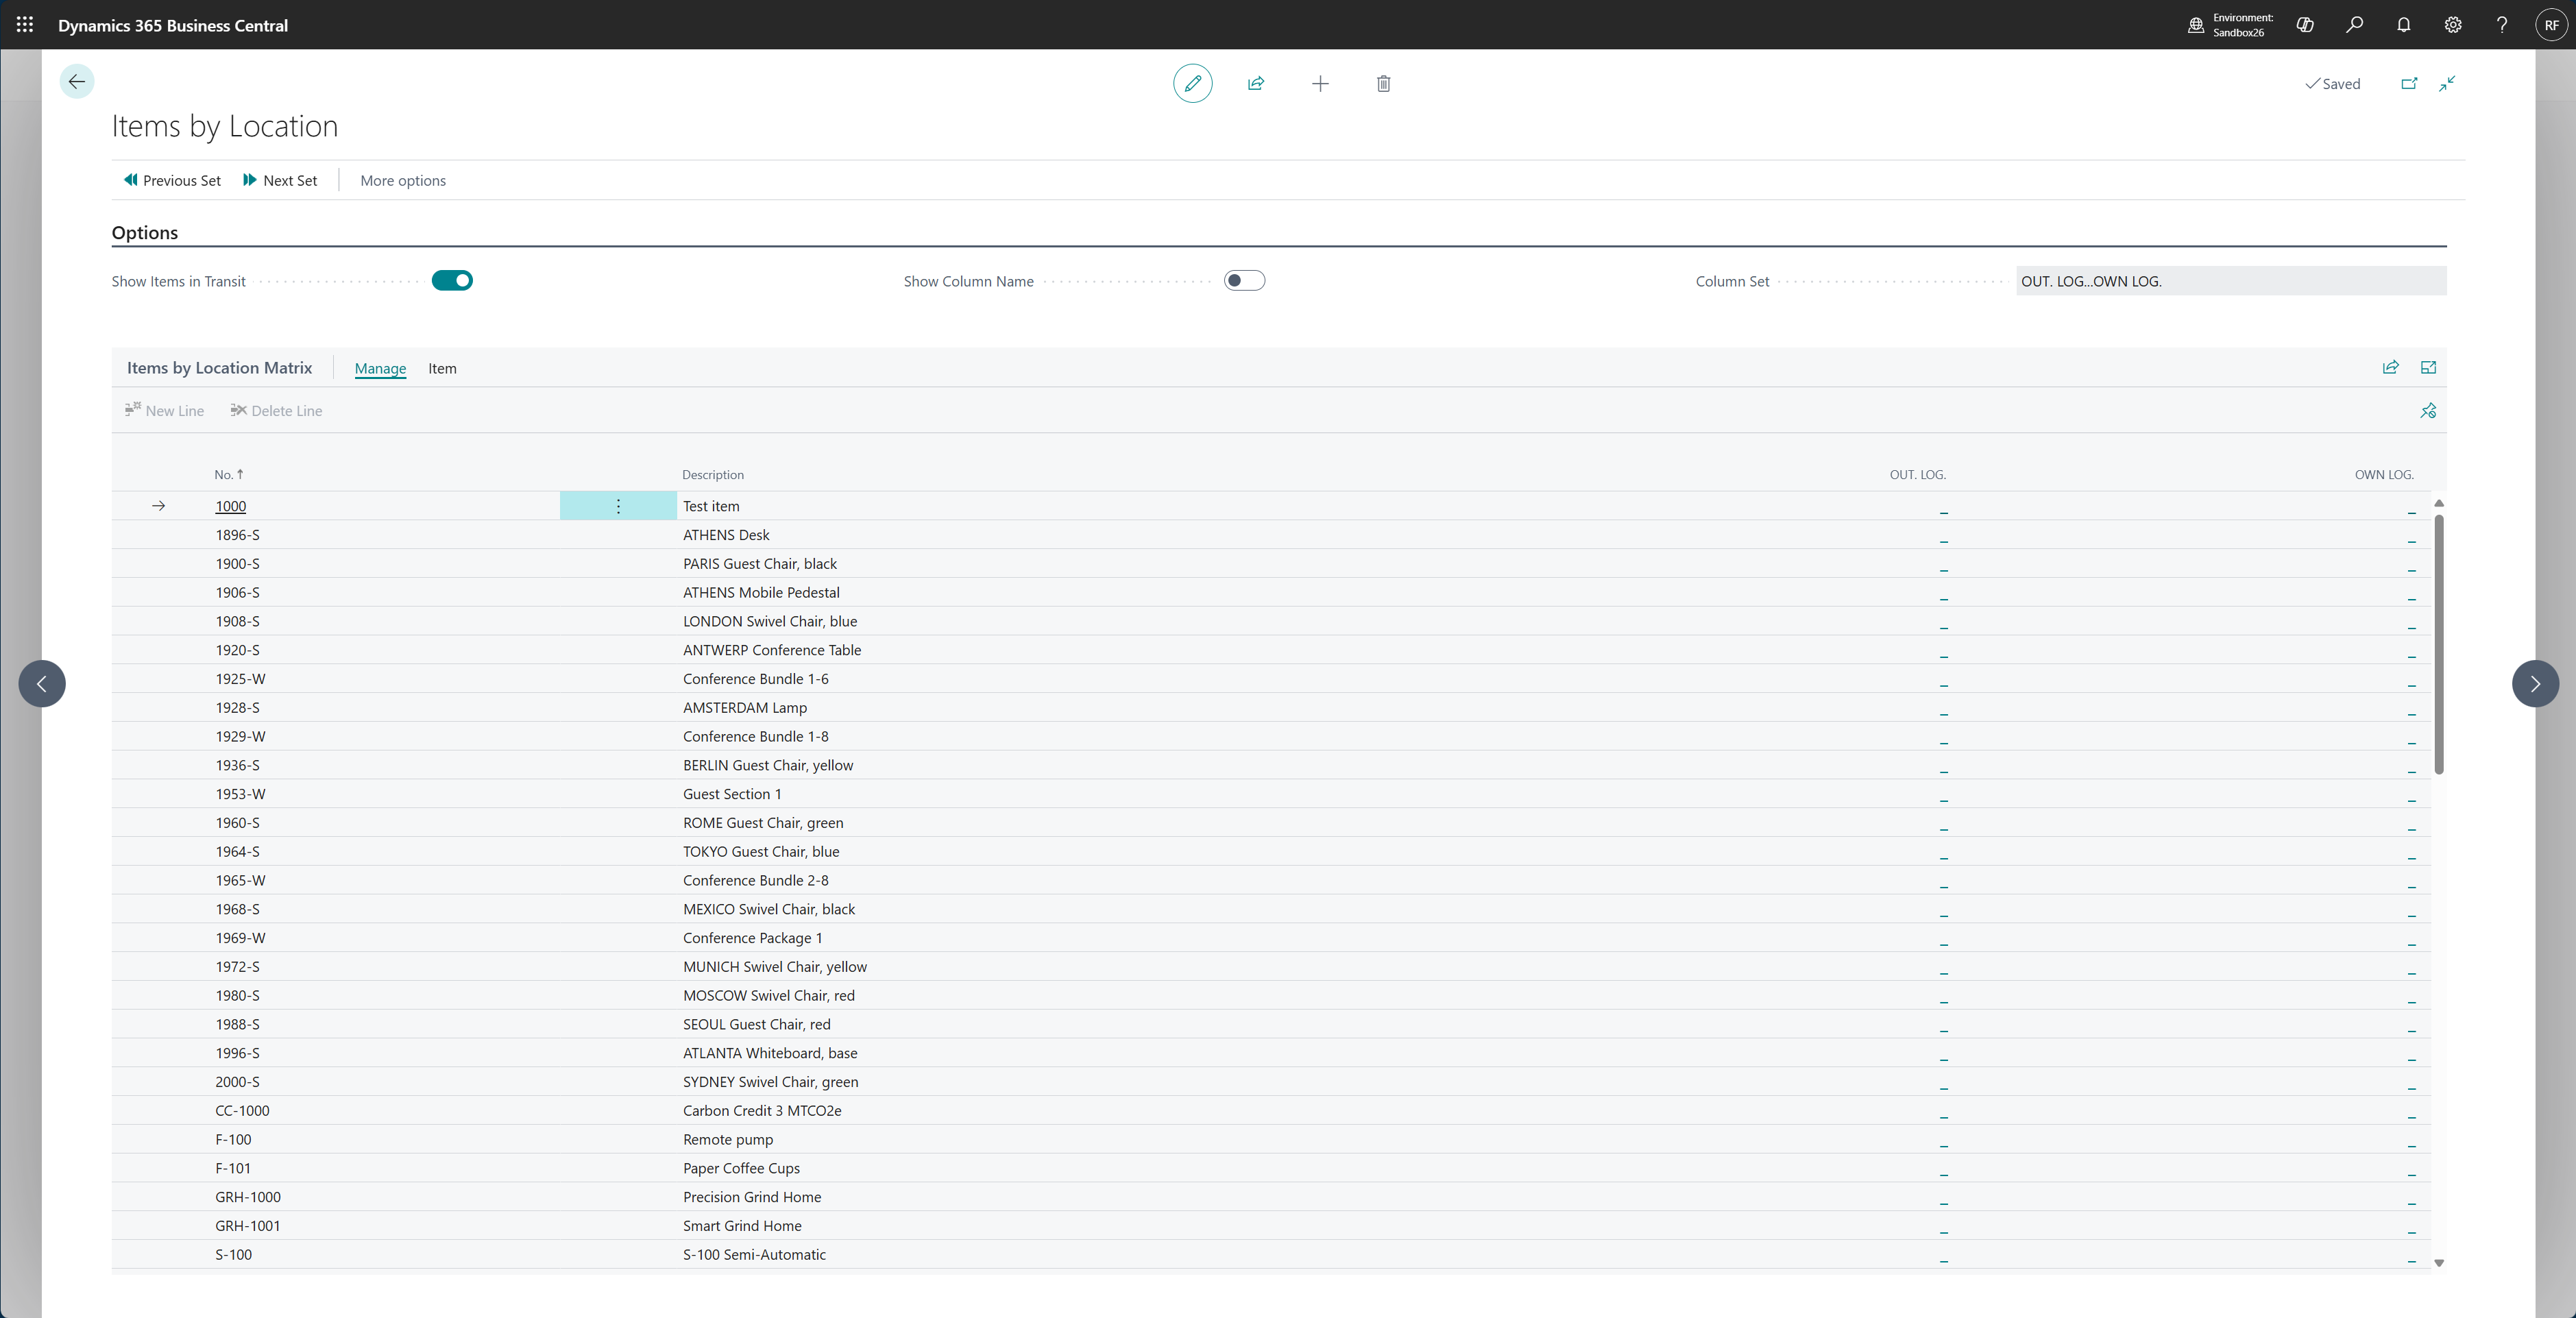Expand More options in action bar
The height and width of the screenshot is (1318, 2576).
[x=402, y=180]
